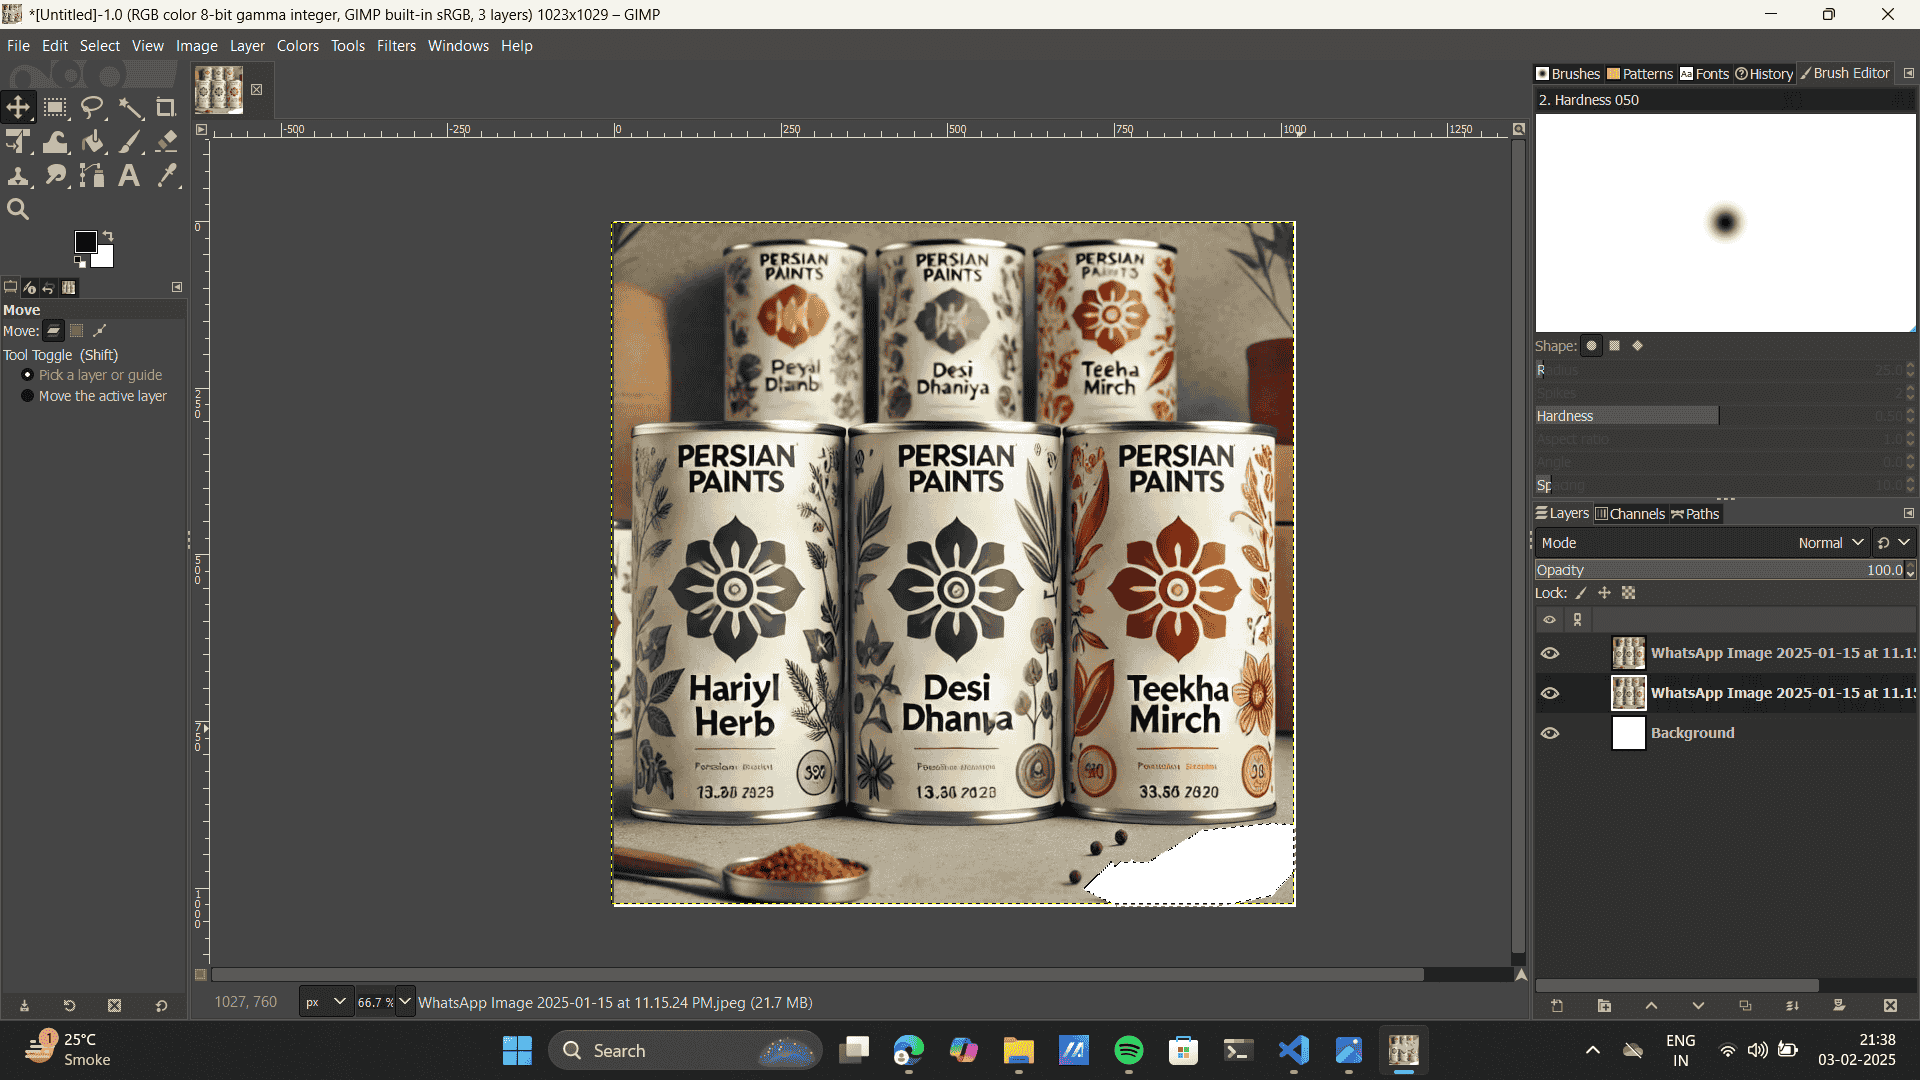Select the Smudge tool
1920x1080 pixels.
pos(55,176)
